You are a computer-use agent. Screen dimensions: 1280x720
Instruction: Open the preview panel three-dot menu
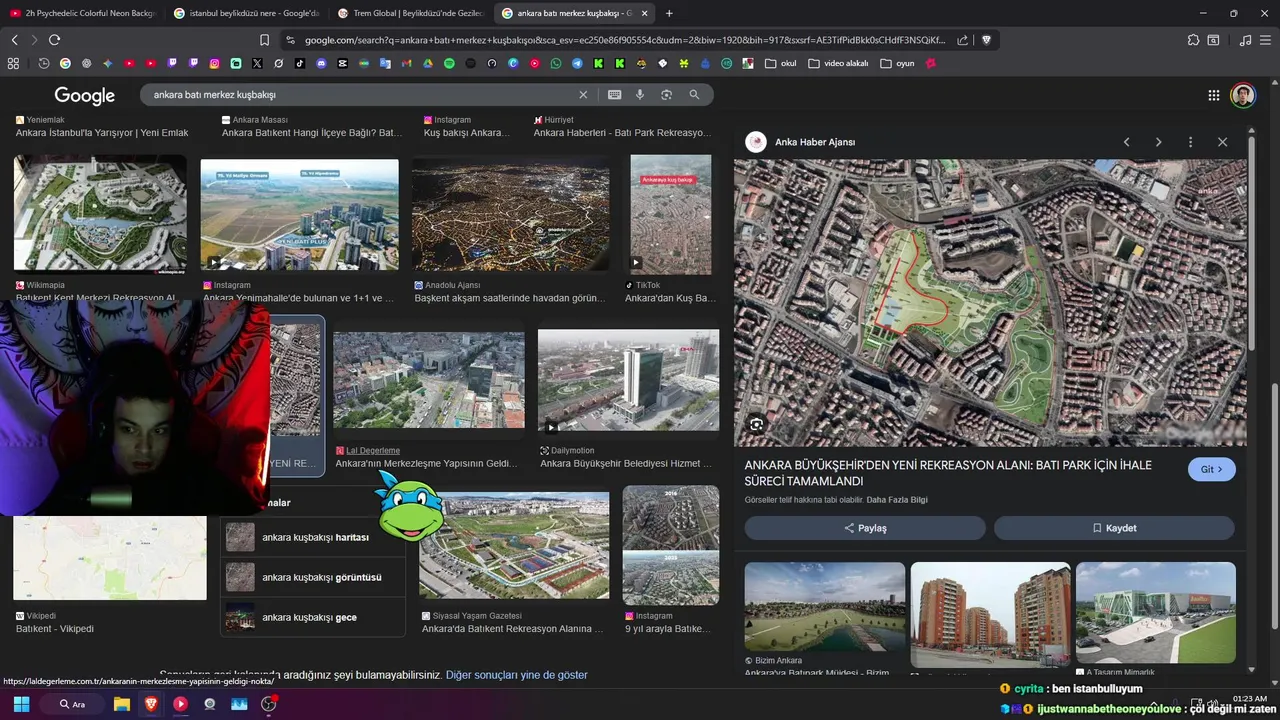[1190, 142]
